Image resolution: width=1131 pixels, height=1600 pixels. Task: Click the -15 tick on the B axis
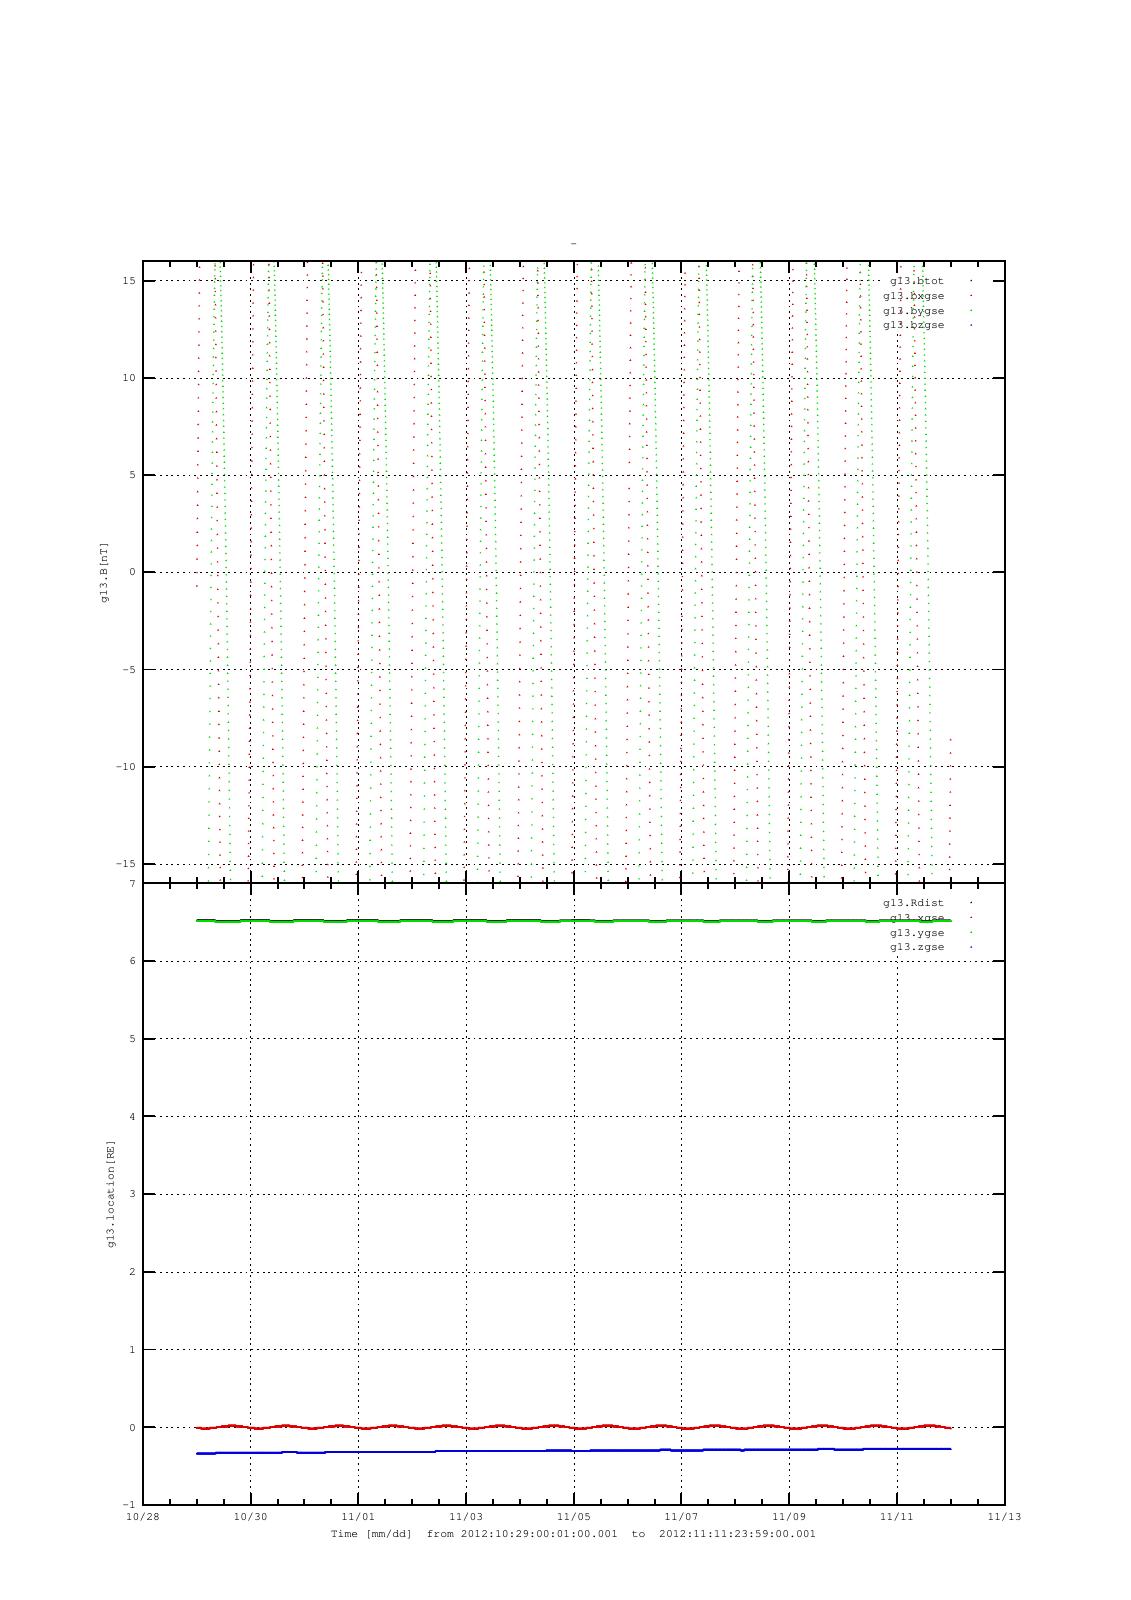(x=126, y=864)
